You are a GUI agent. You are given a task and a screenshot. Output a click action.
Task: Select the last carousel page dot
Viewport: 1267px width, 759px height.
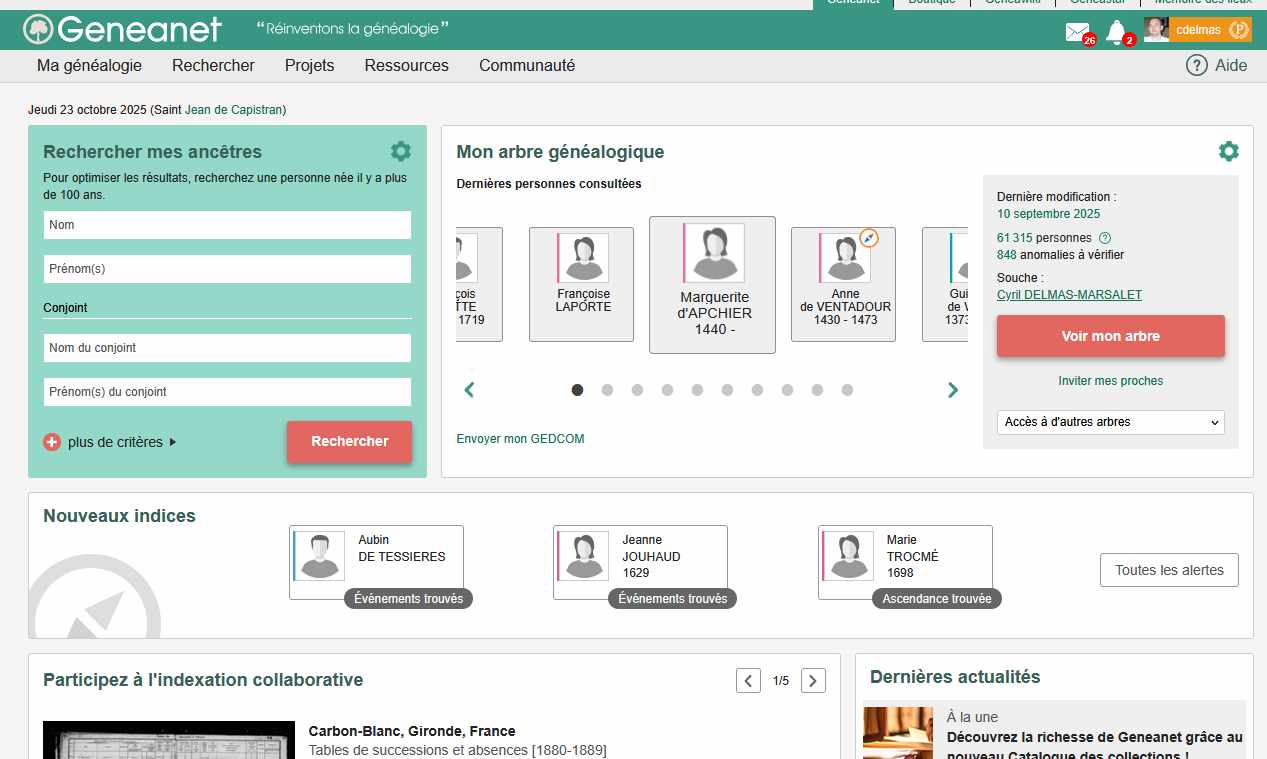coord(847,390)
